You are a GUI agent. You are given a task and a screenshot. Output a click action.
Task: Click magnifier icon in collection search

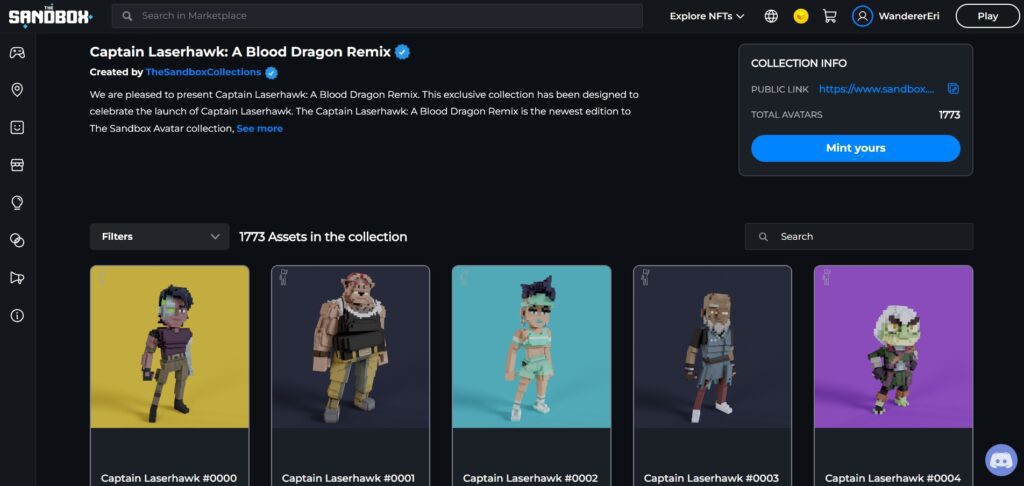[763, 236]
